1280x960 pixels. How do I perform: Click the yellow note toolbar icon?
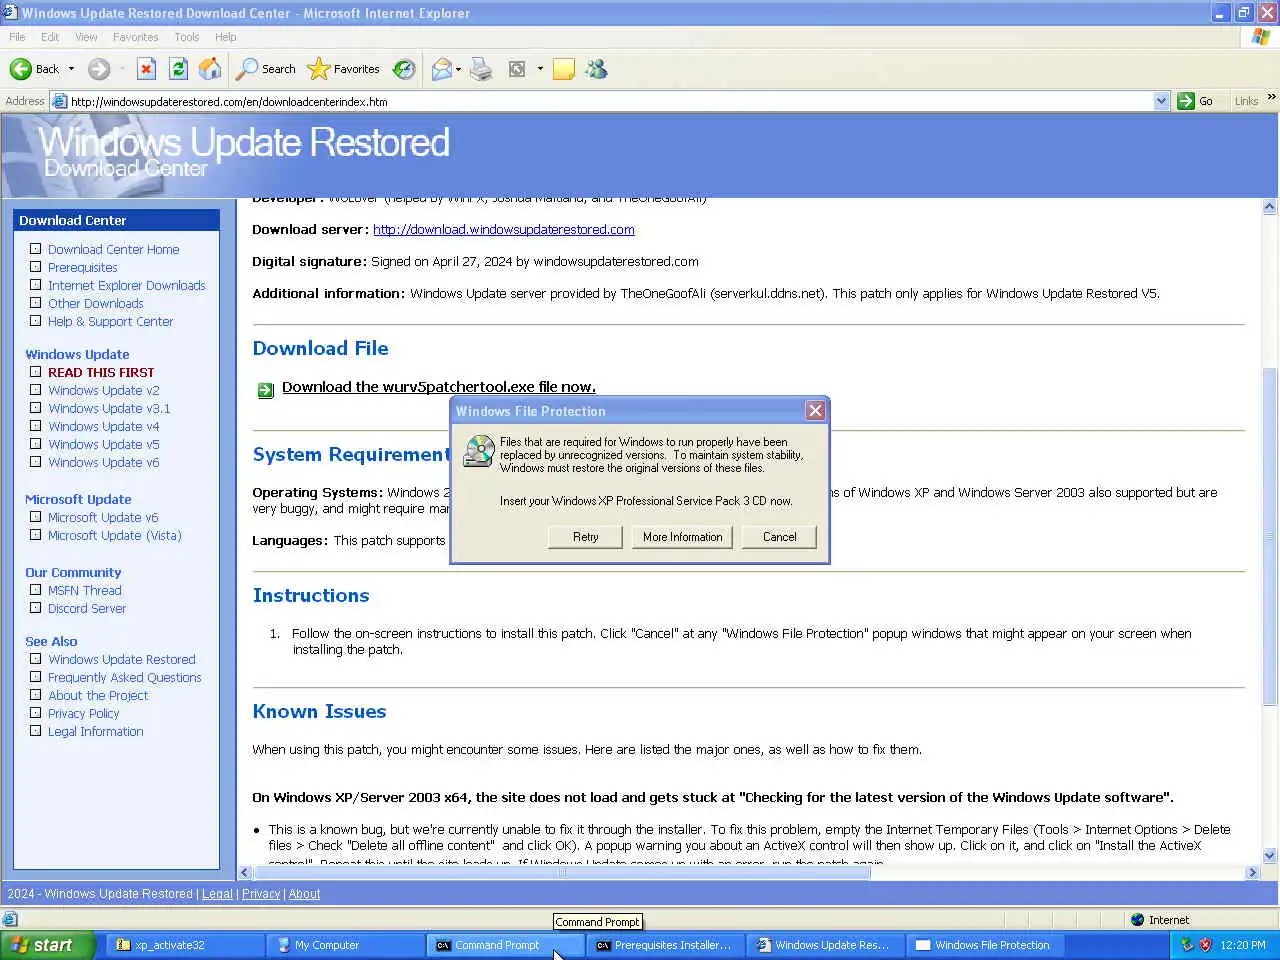(x=564, y=69)
